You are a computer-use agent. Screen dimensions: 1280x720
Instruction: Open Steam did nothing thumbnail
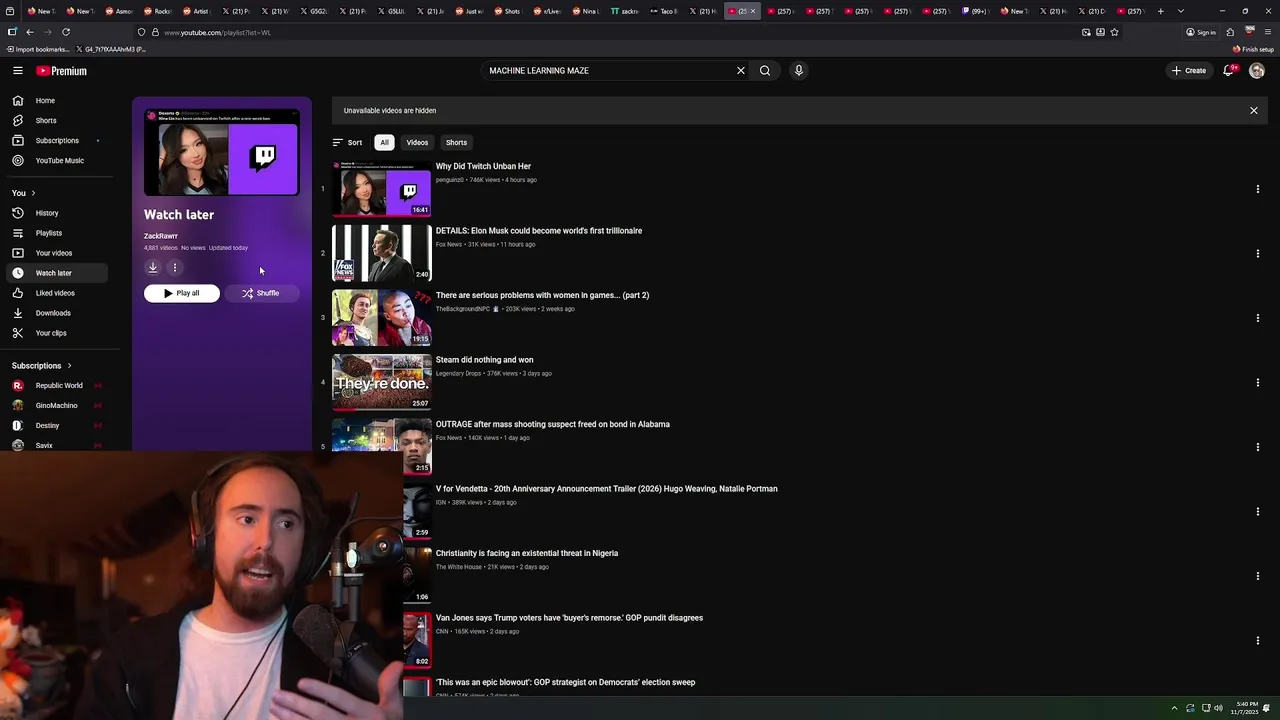pos(381,382)
